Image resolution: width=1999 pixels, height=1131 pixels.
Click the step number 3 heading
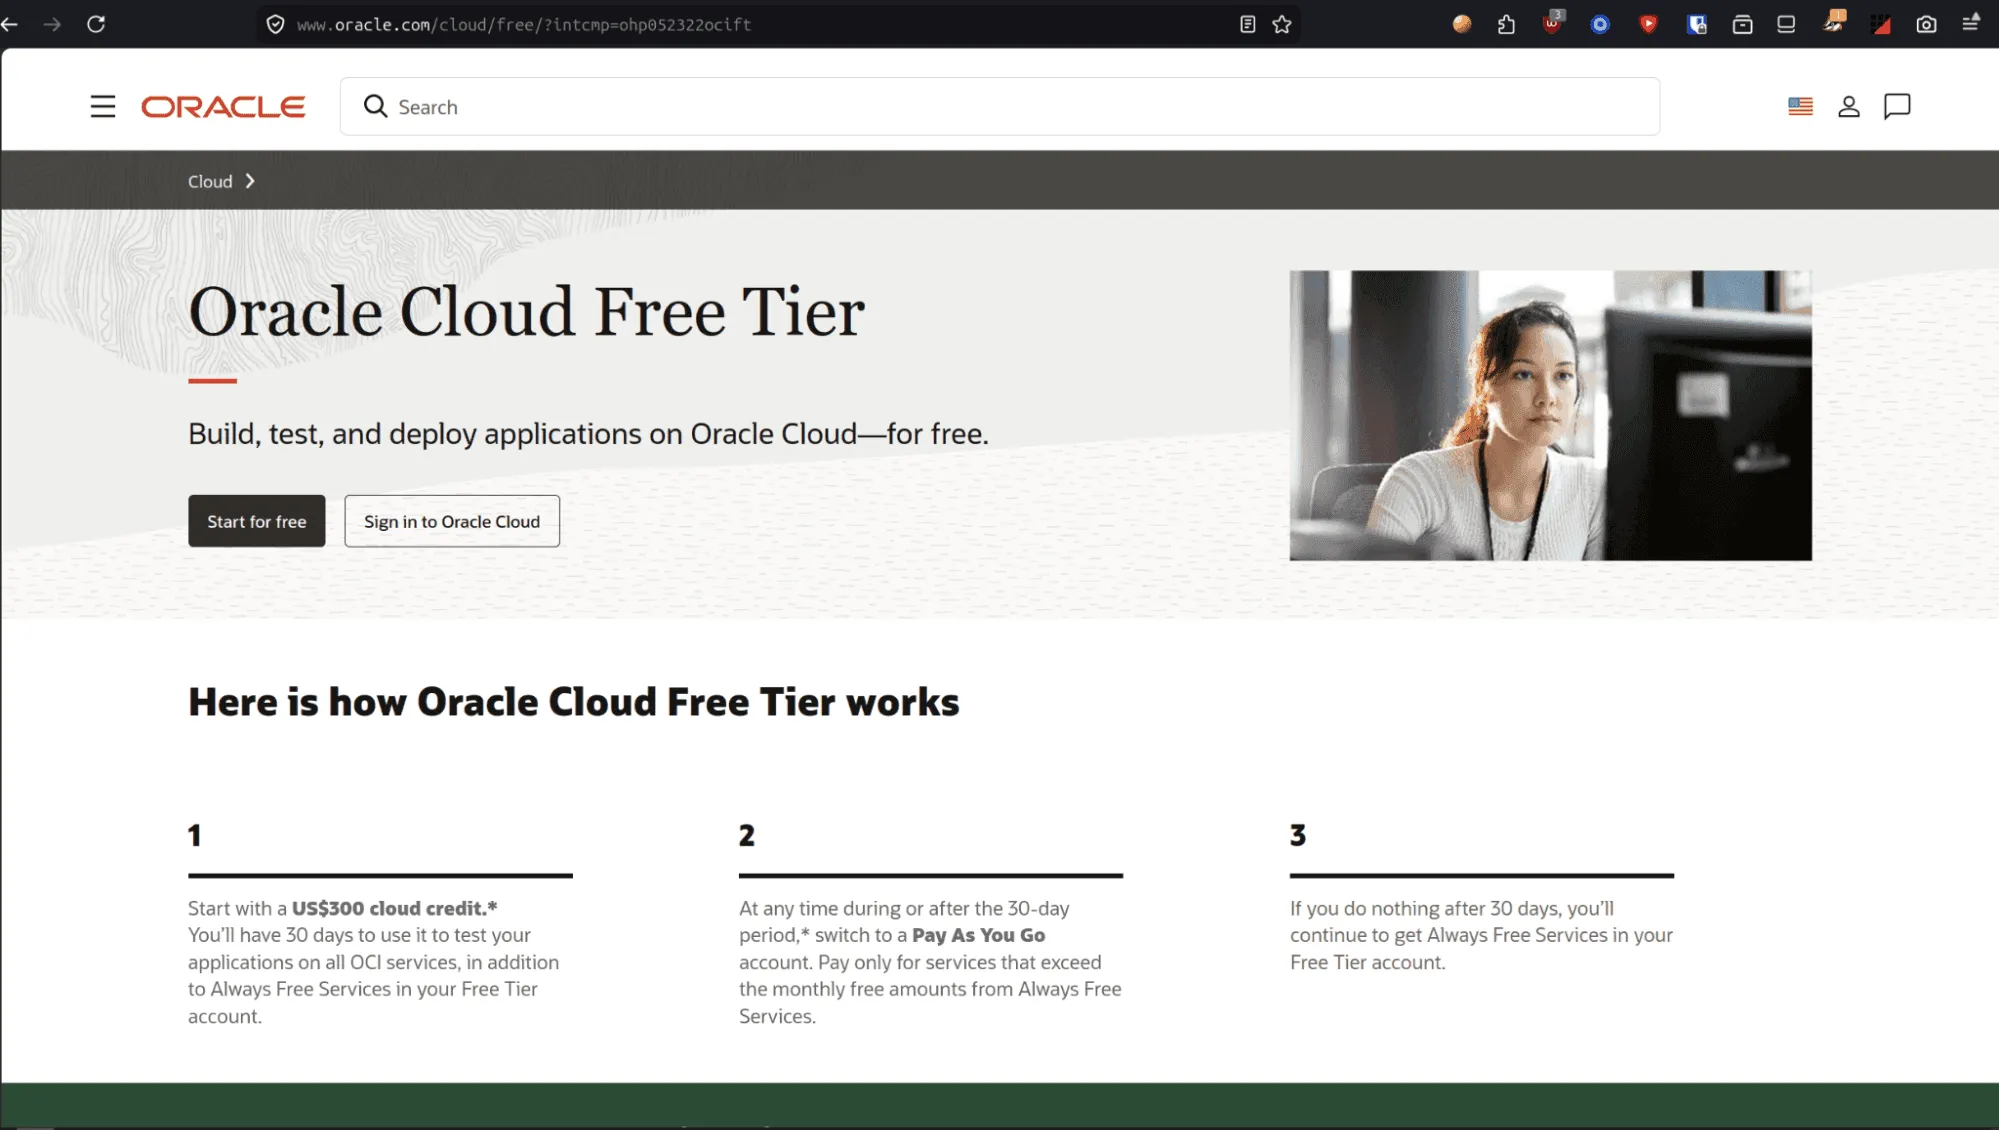tap(1298, 835)
